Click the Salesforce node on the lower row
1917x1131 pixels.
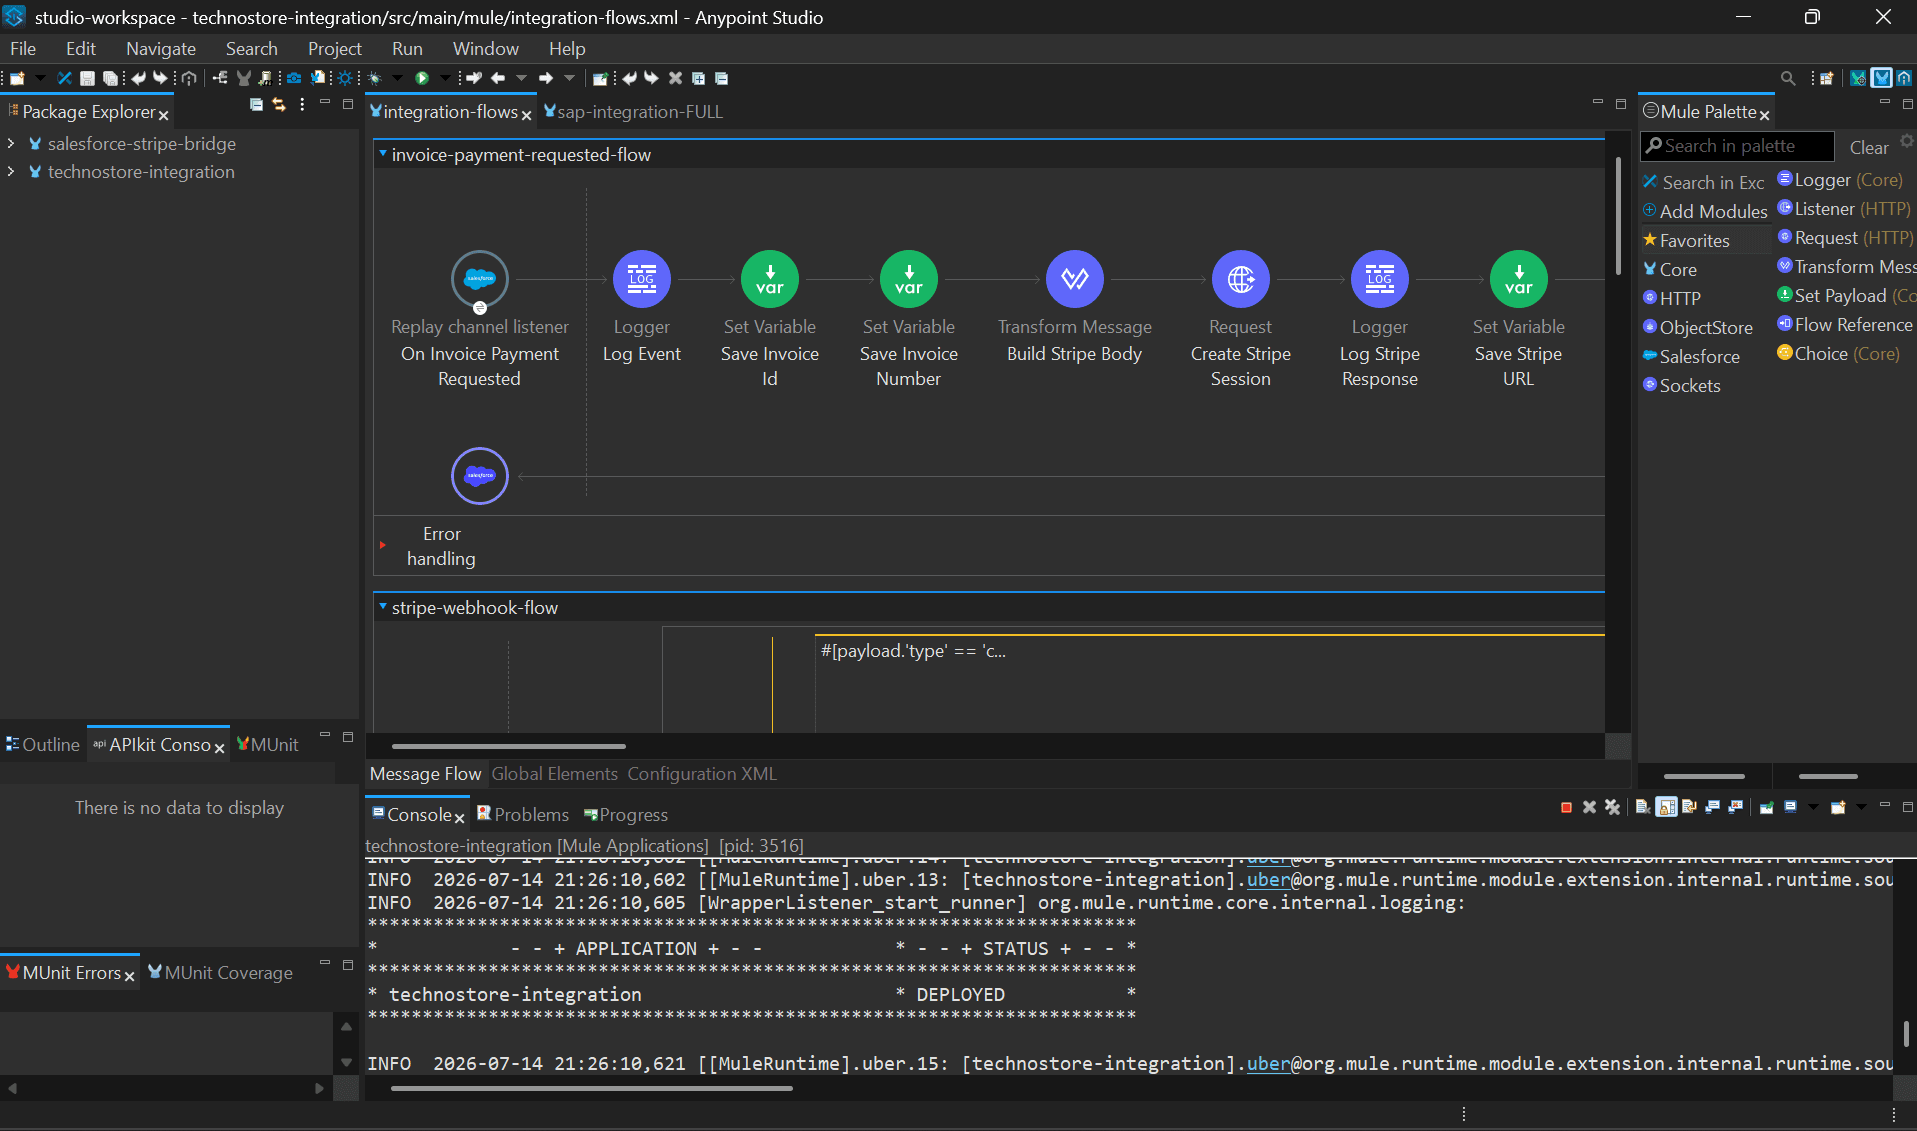tap(480, 476)
